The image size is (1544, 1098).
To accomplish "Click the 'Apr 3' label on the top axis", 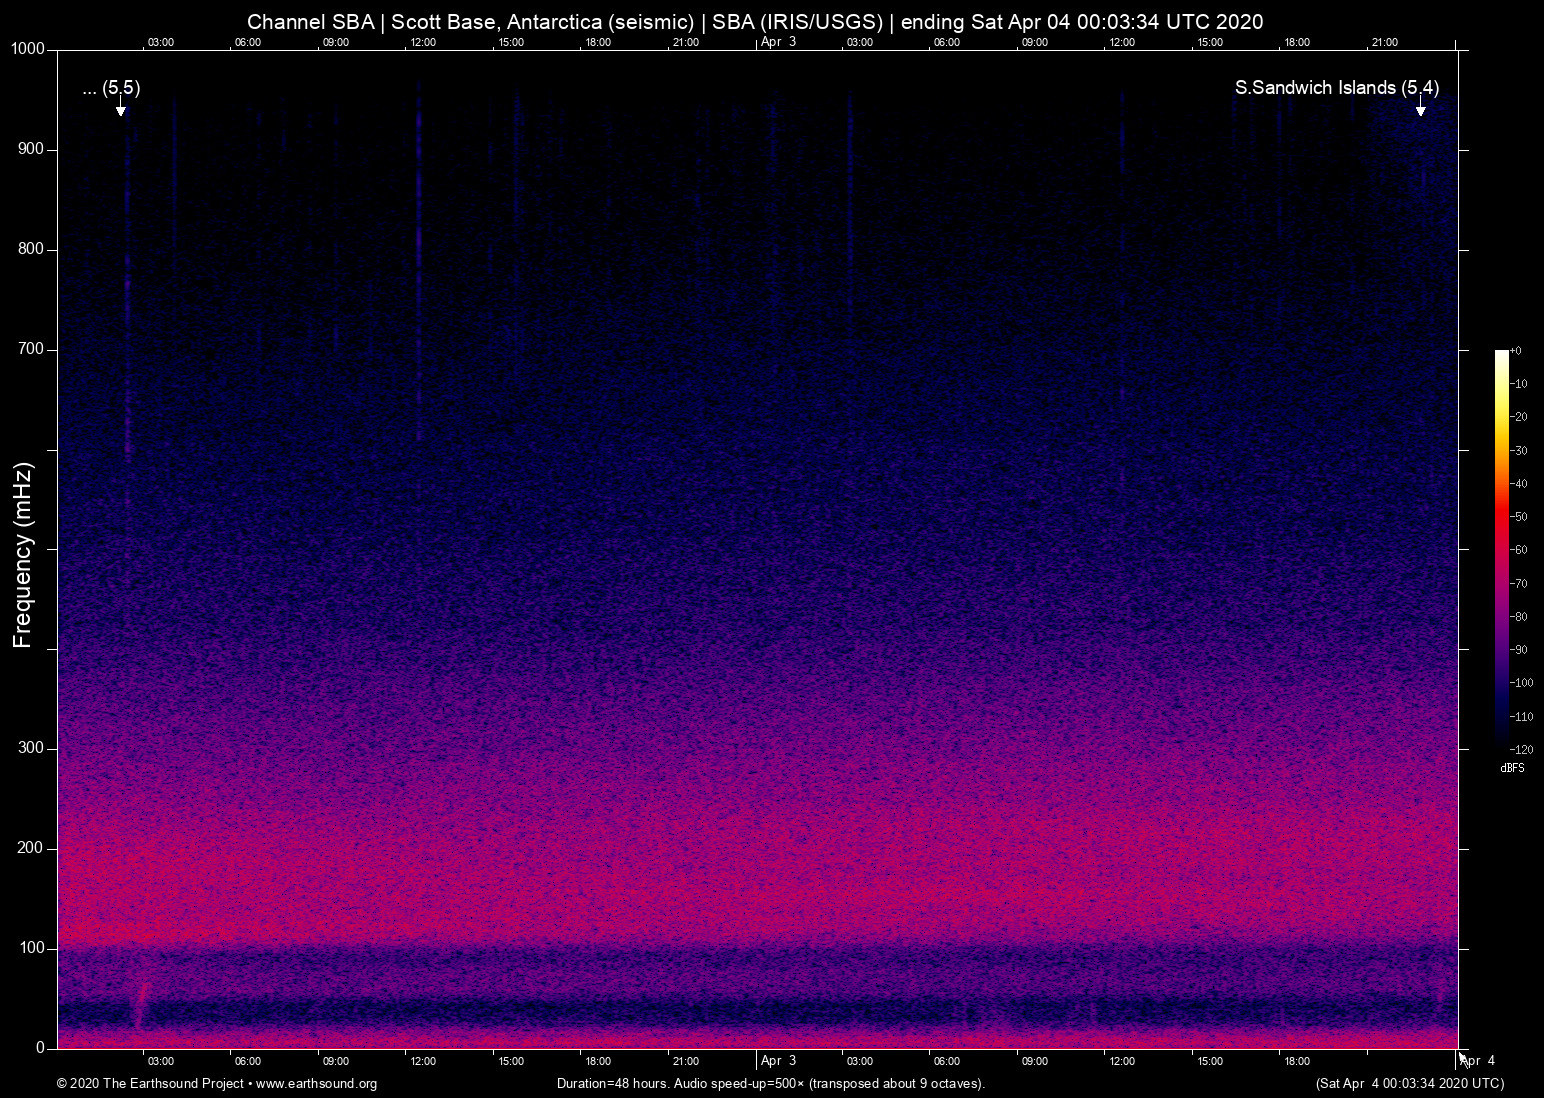I will (x=778, y=42).
